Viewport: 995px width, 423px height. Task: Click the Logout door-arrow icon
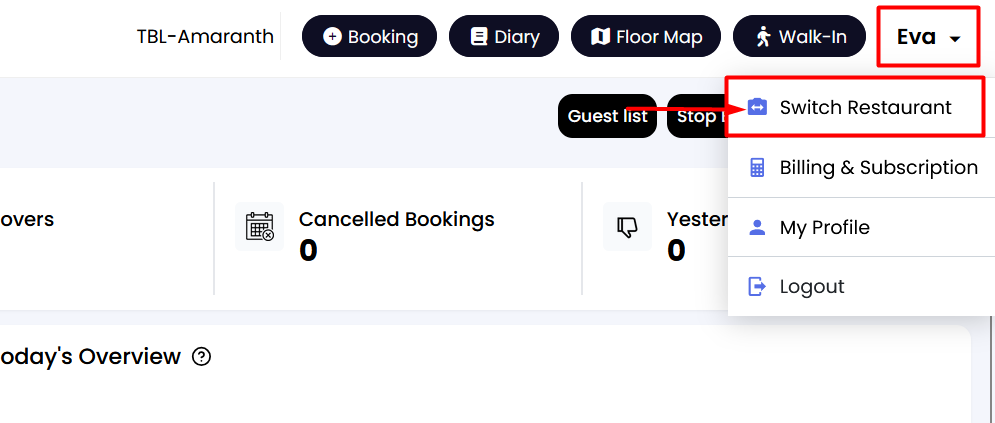(757, 287)
